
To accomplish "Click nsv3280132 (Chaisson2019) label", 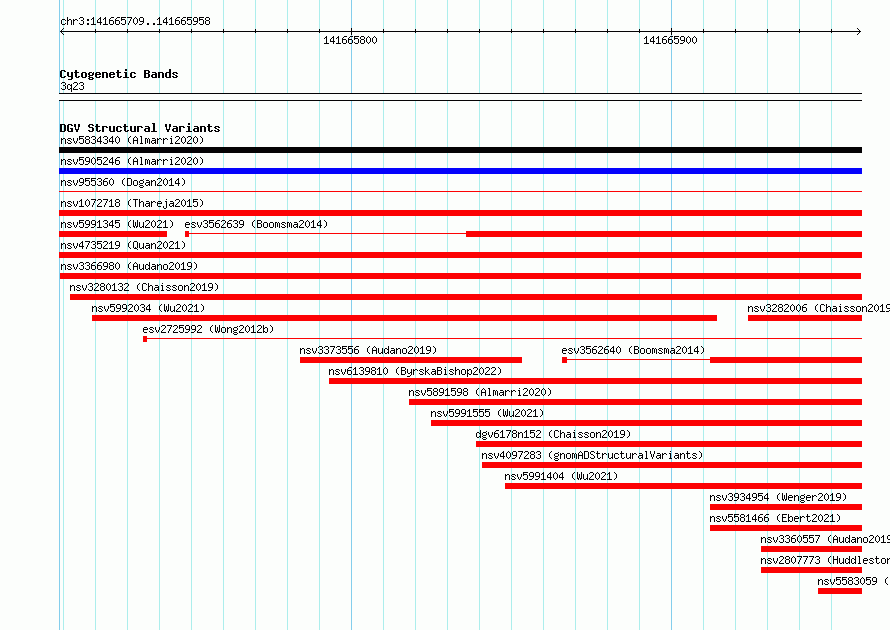I will 144,287.
